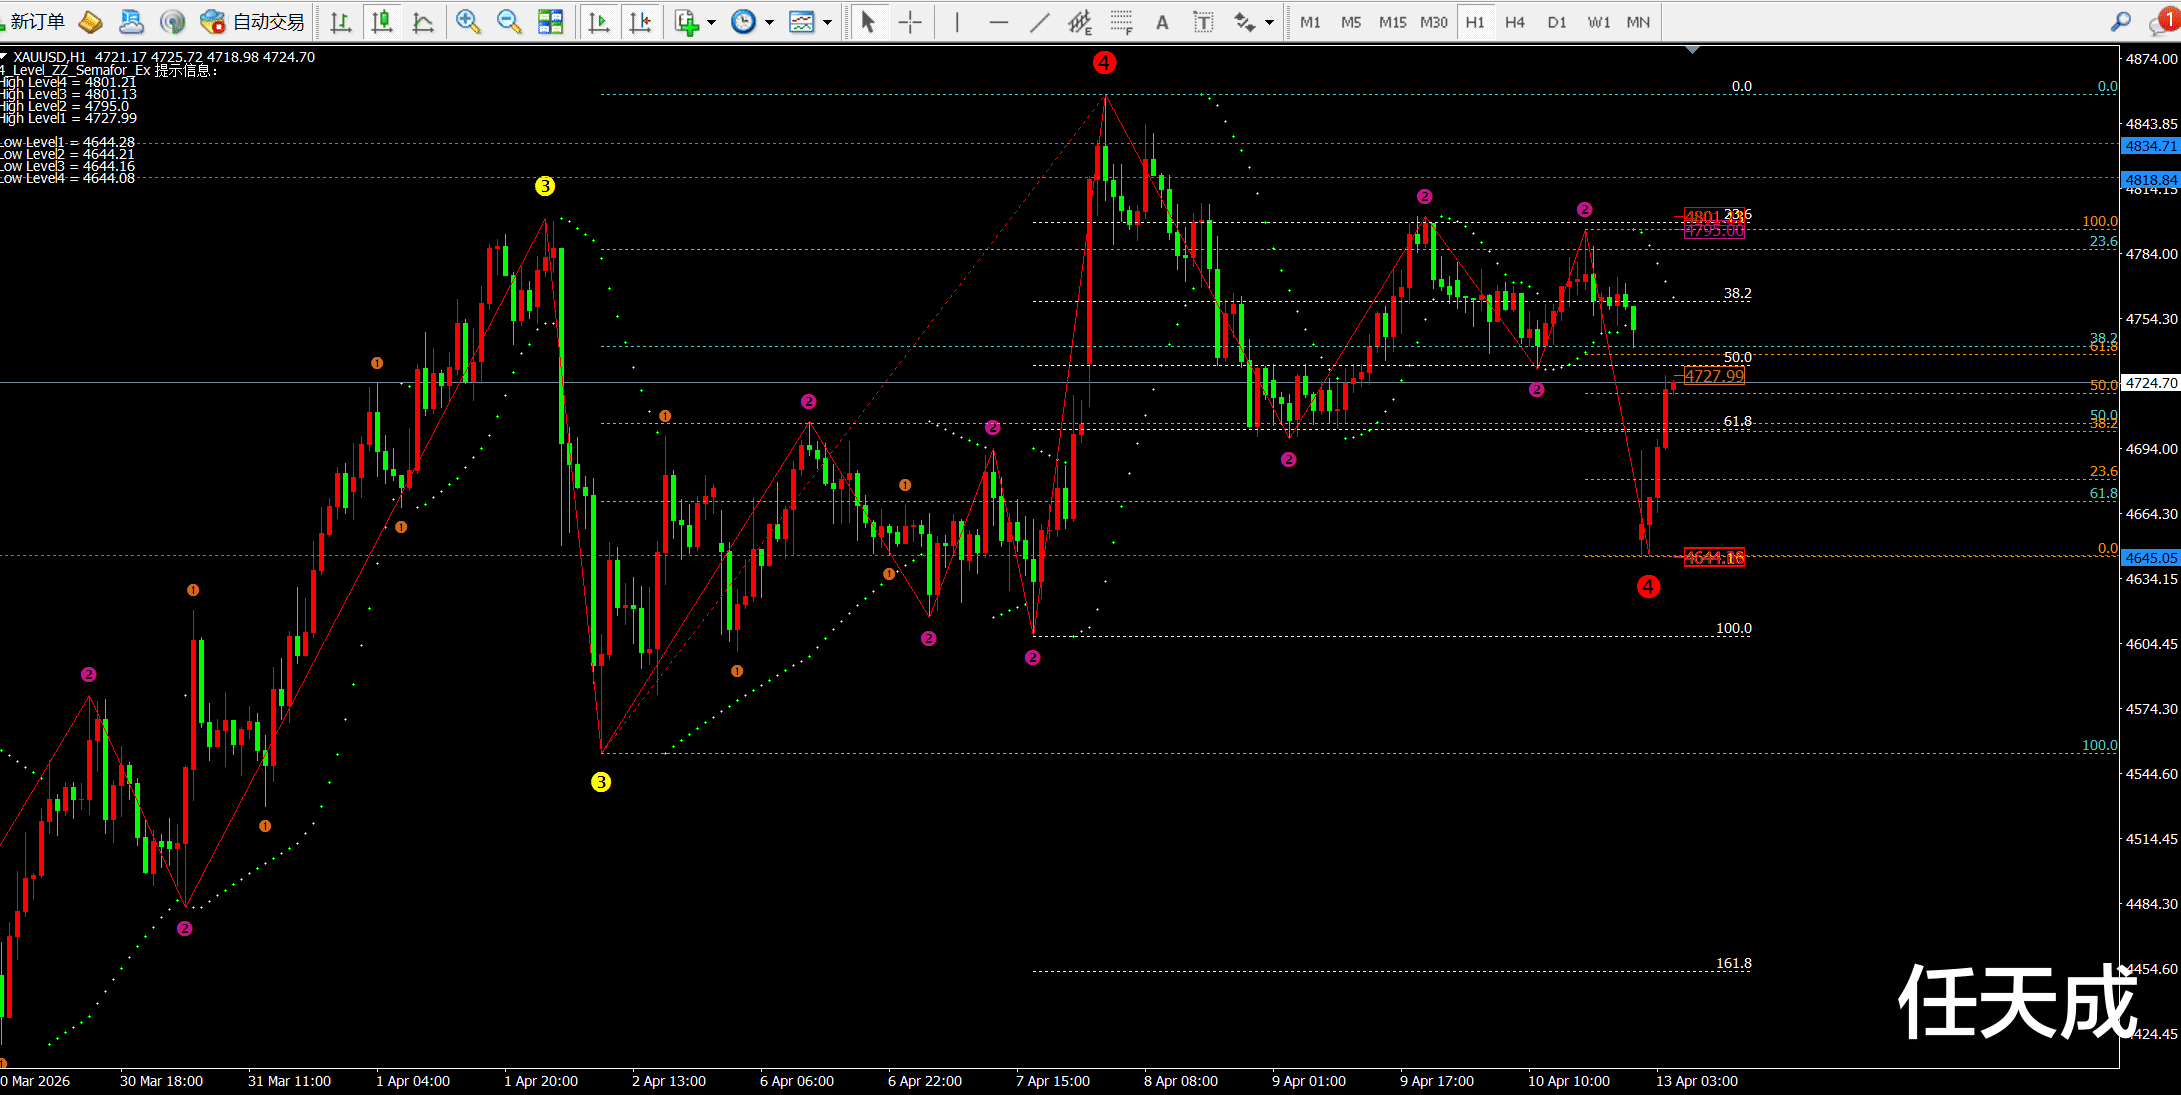Toggle the auto scroll chart button
This screenshot has width=2181, height=1095.
point(599,21)
